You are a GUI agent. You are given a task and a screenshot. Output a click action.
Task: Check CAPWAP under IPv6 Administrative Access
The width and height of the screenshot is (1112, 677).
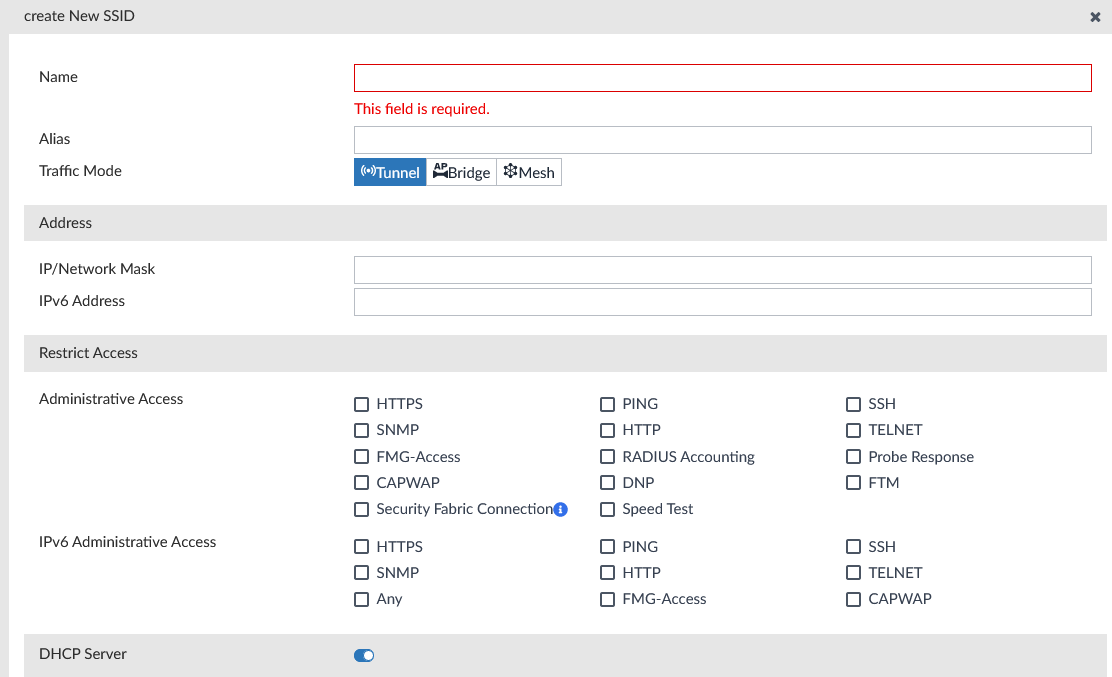853,599
